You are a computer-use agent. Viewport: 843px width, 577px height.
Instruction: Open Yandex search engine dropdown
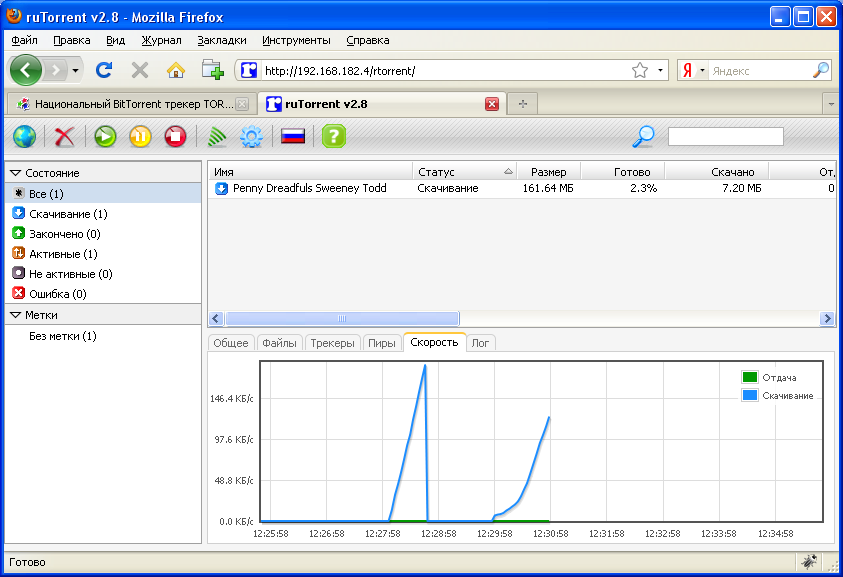click(693, 70)
